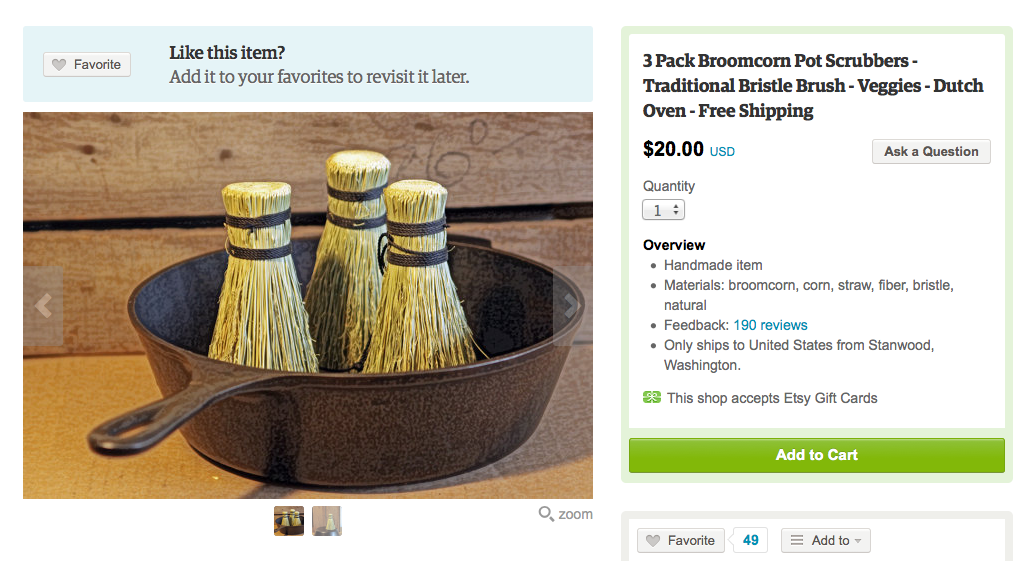The height and width of the screenshot is (561, 1018).
Task: Open the Quantity dropdown
Action: coord(663,210)
